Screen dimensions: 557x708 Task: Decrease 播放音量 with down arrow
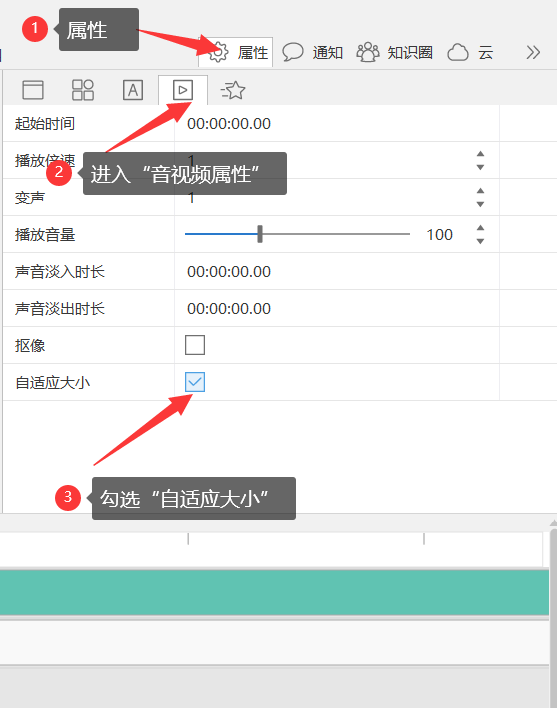[x=480, y=241]
